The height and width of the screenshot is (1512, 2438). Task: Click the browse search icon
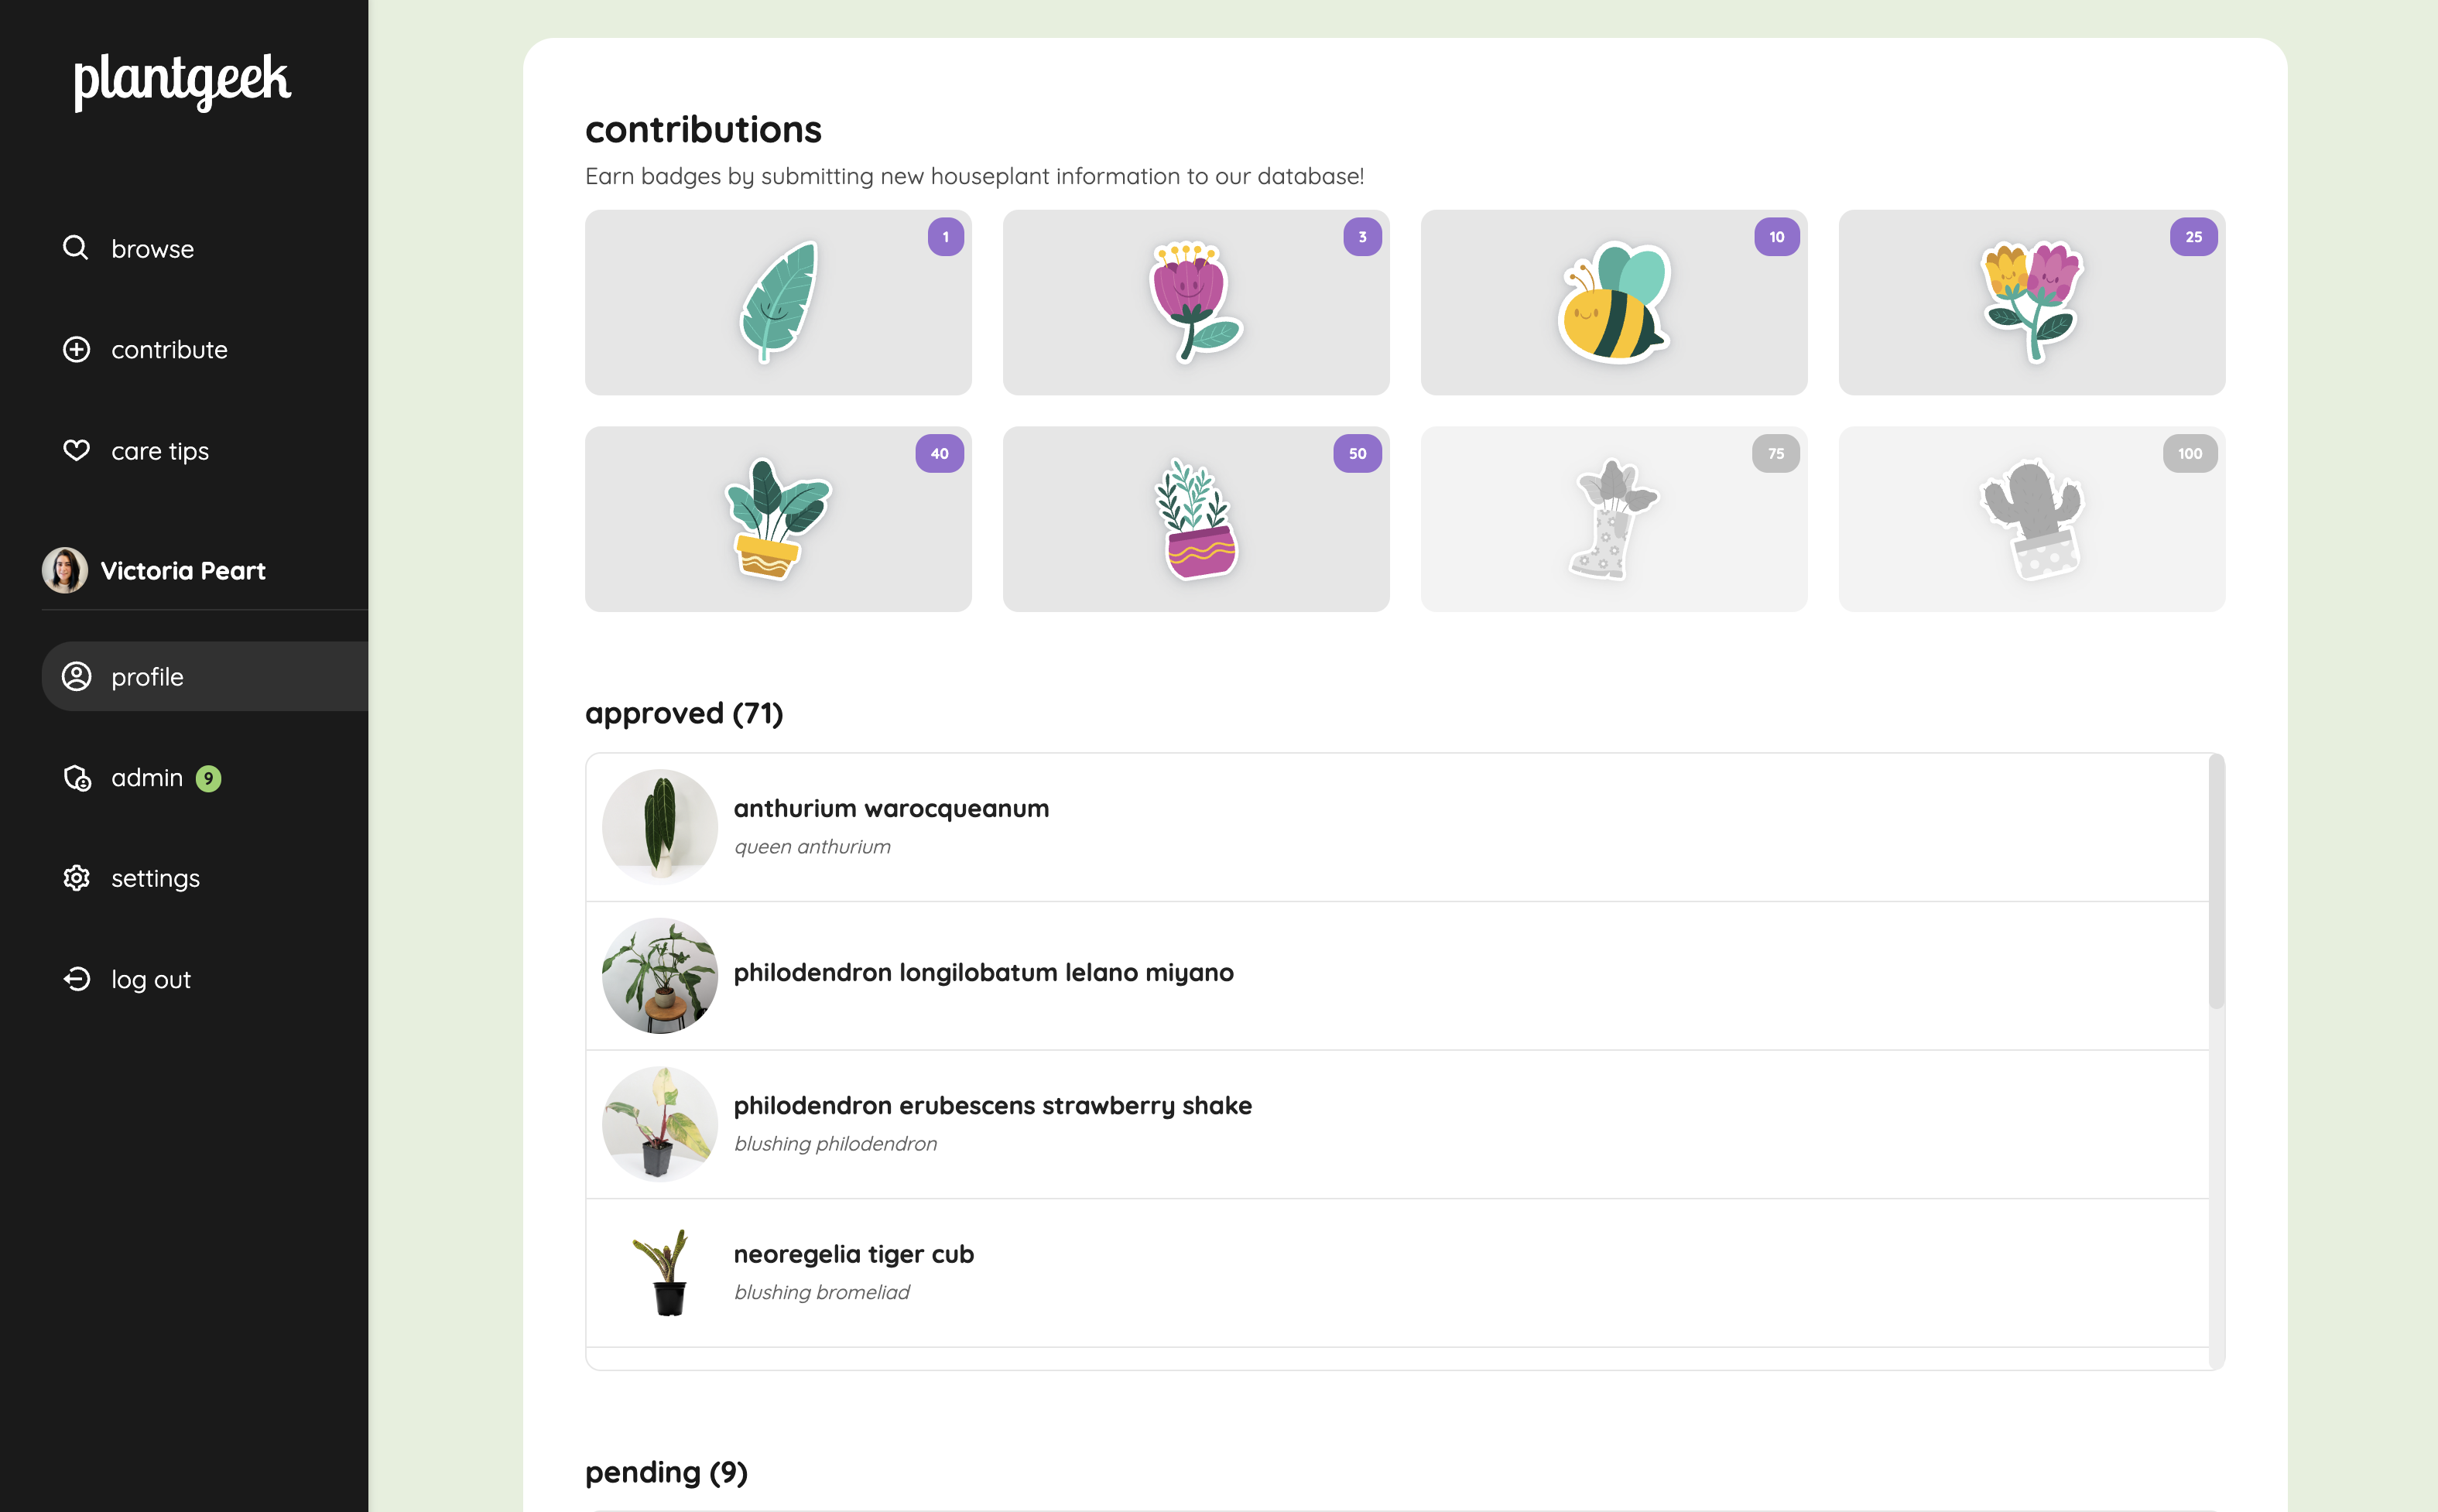click(76, 247)
